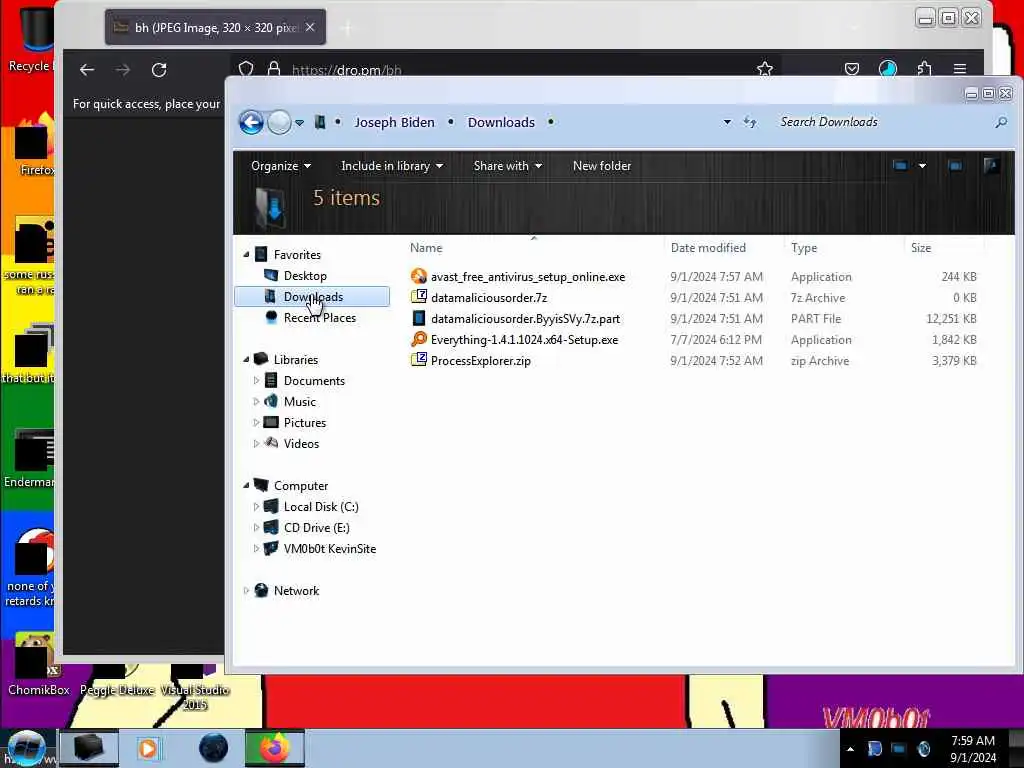The height and width of the screenshot is (768, 1024).
Task: Select the Documents library
Action: tap(314, 381)
